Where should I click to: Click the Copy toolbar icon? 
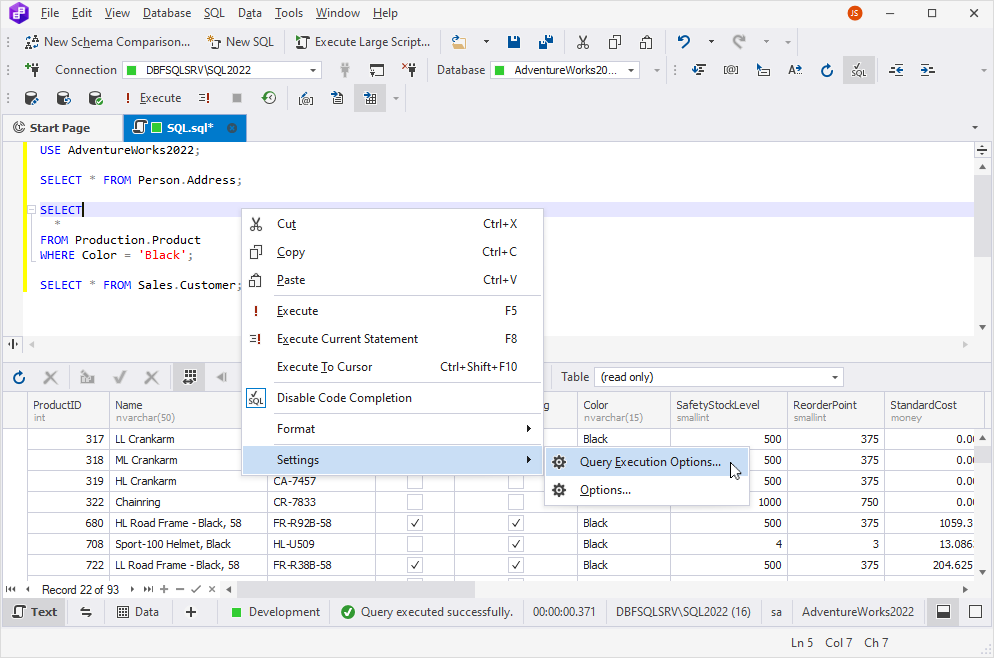click(x=614, y=42)
